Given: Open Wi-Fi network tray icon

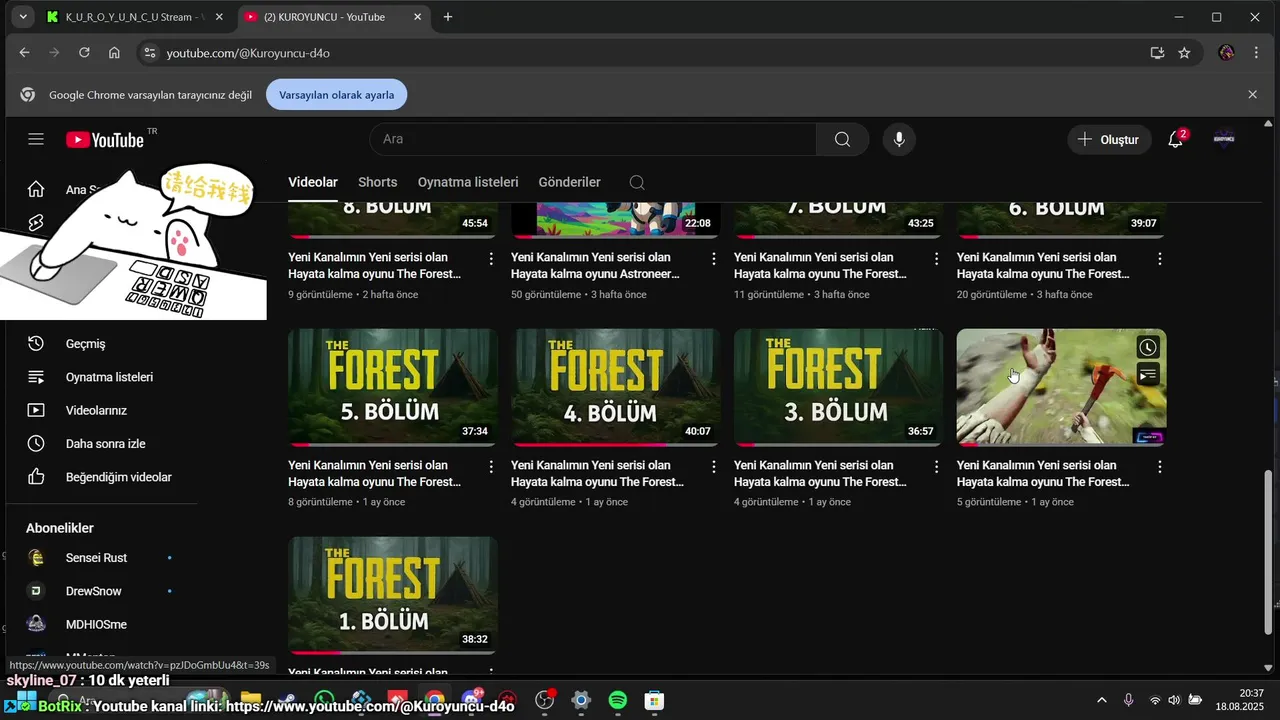Looking at the screenshot, I should click(1155, 700).
